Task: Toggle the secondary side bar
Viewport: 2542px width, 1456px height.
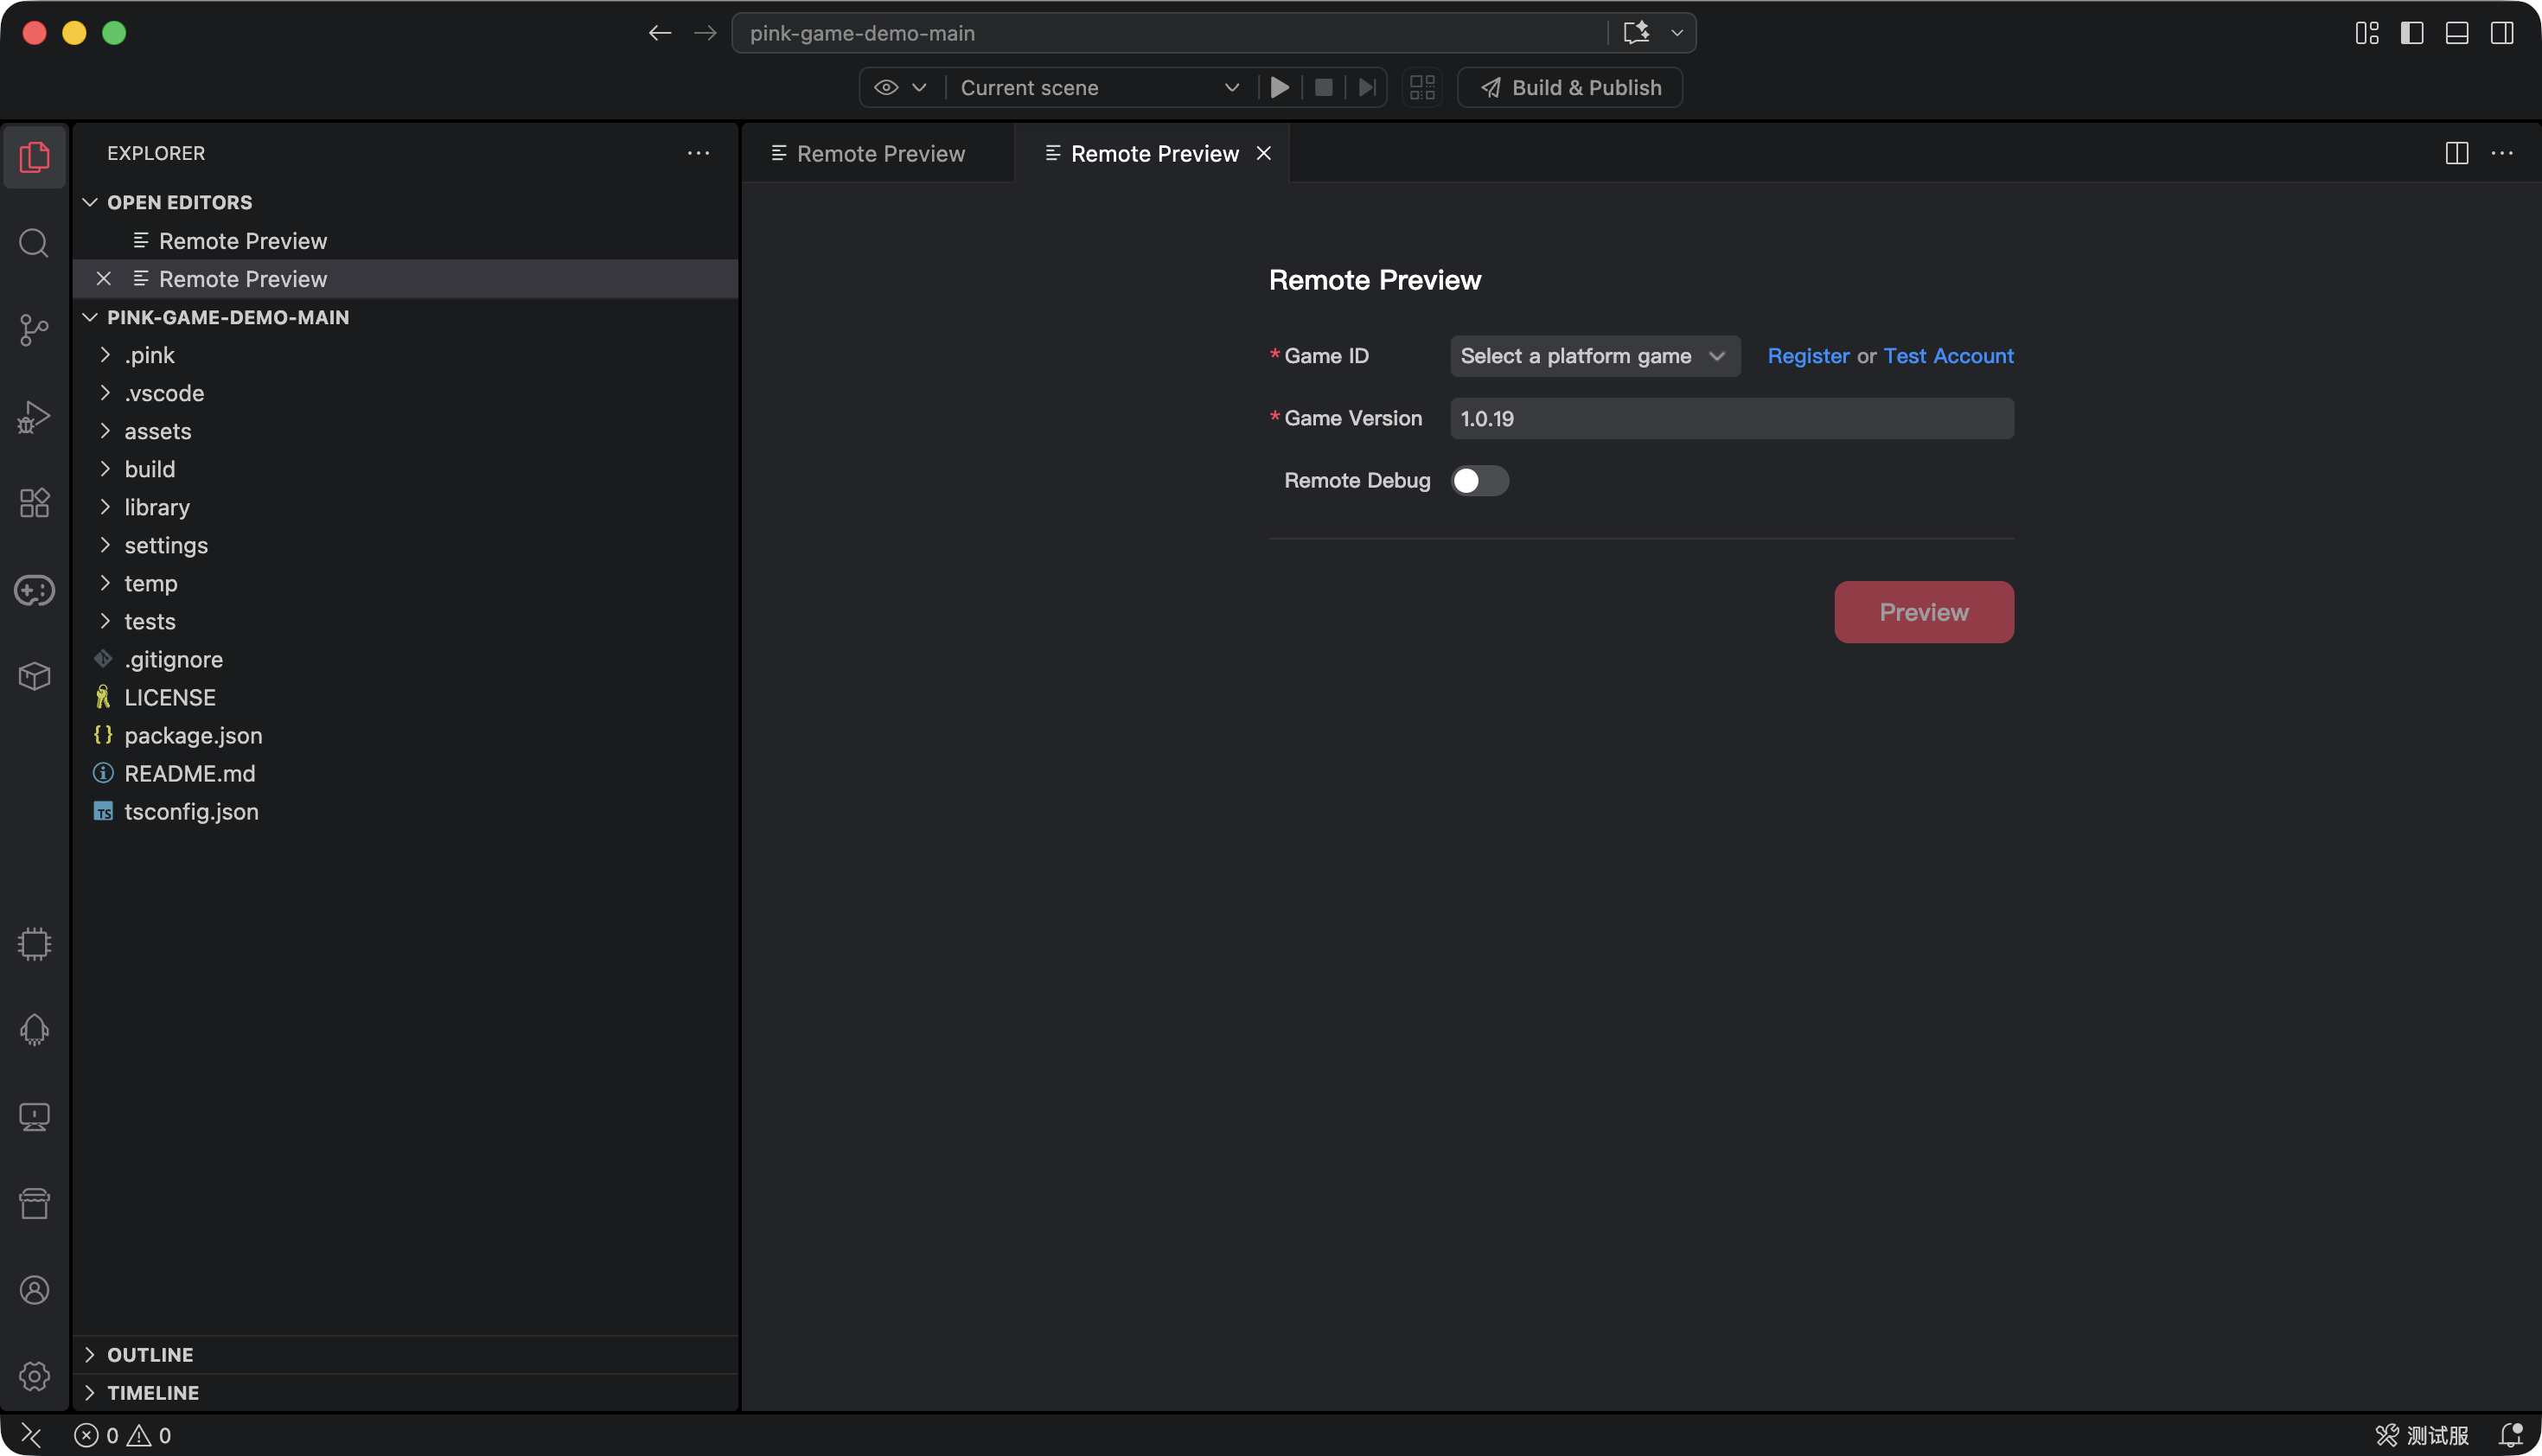Action: pyautogui.click(x=2502, y=33)
